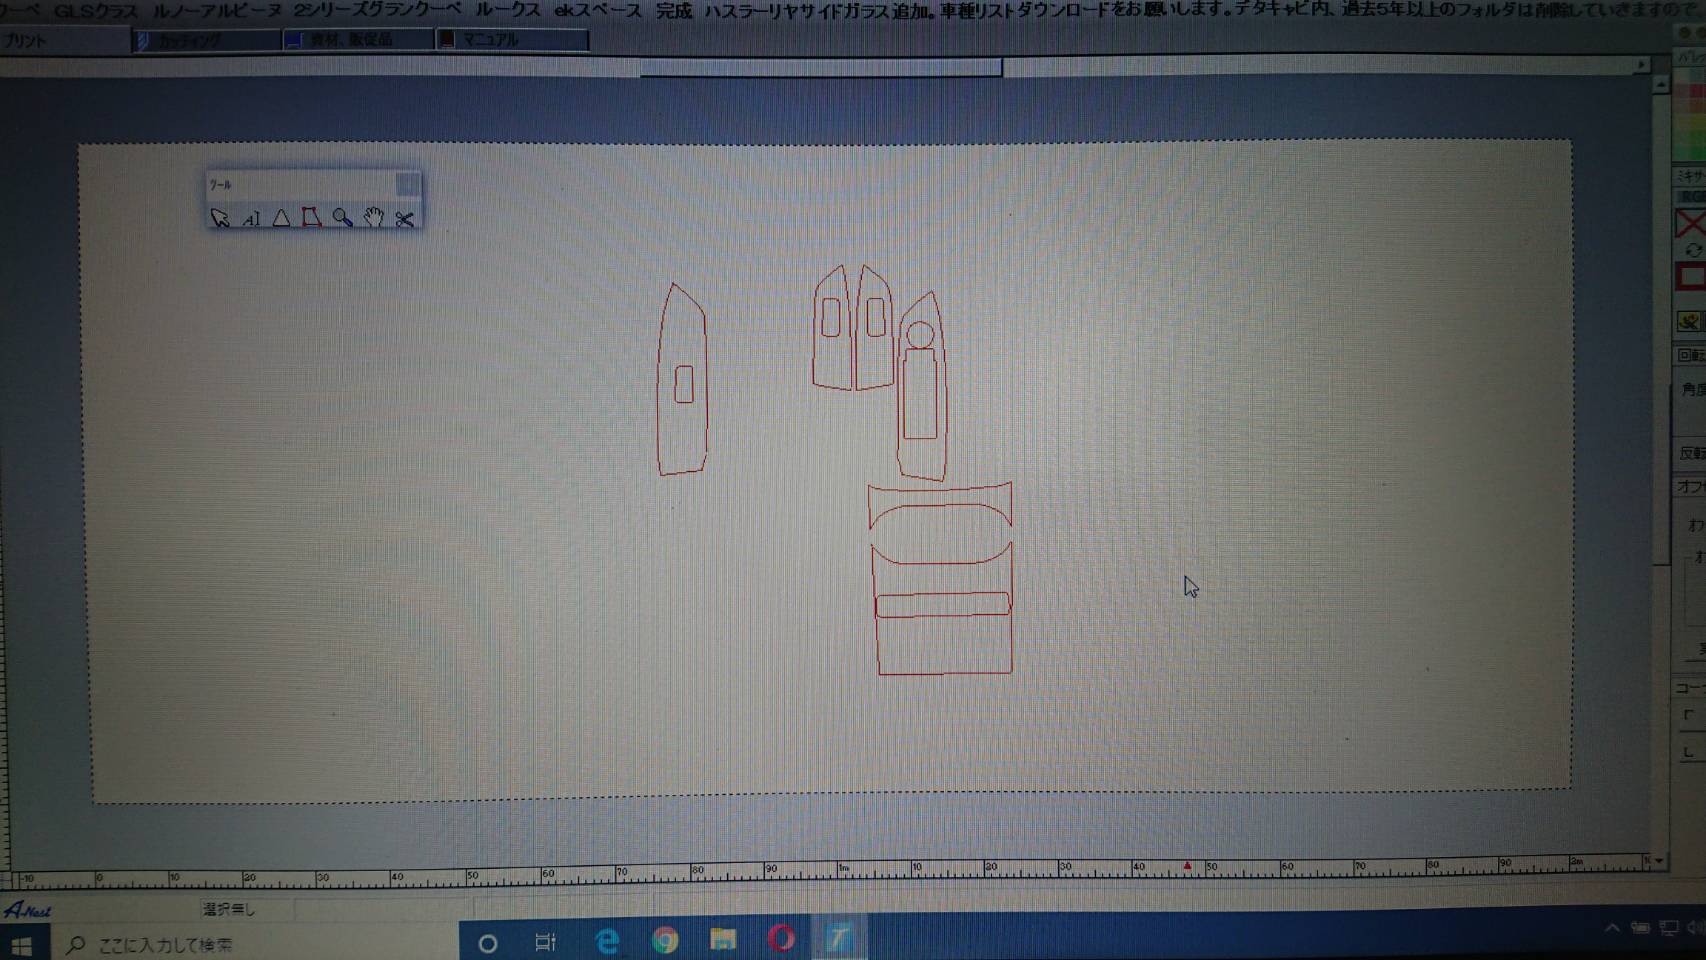Click the A-Nest logo

(28, 910)
